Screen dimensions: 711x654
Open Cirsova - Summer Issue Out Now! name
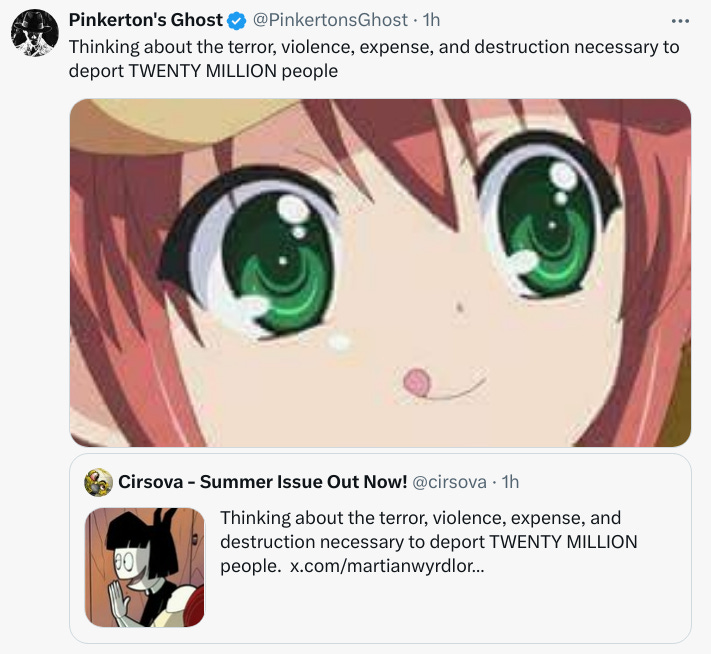tap(263, 482)
